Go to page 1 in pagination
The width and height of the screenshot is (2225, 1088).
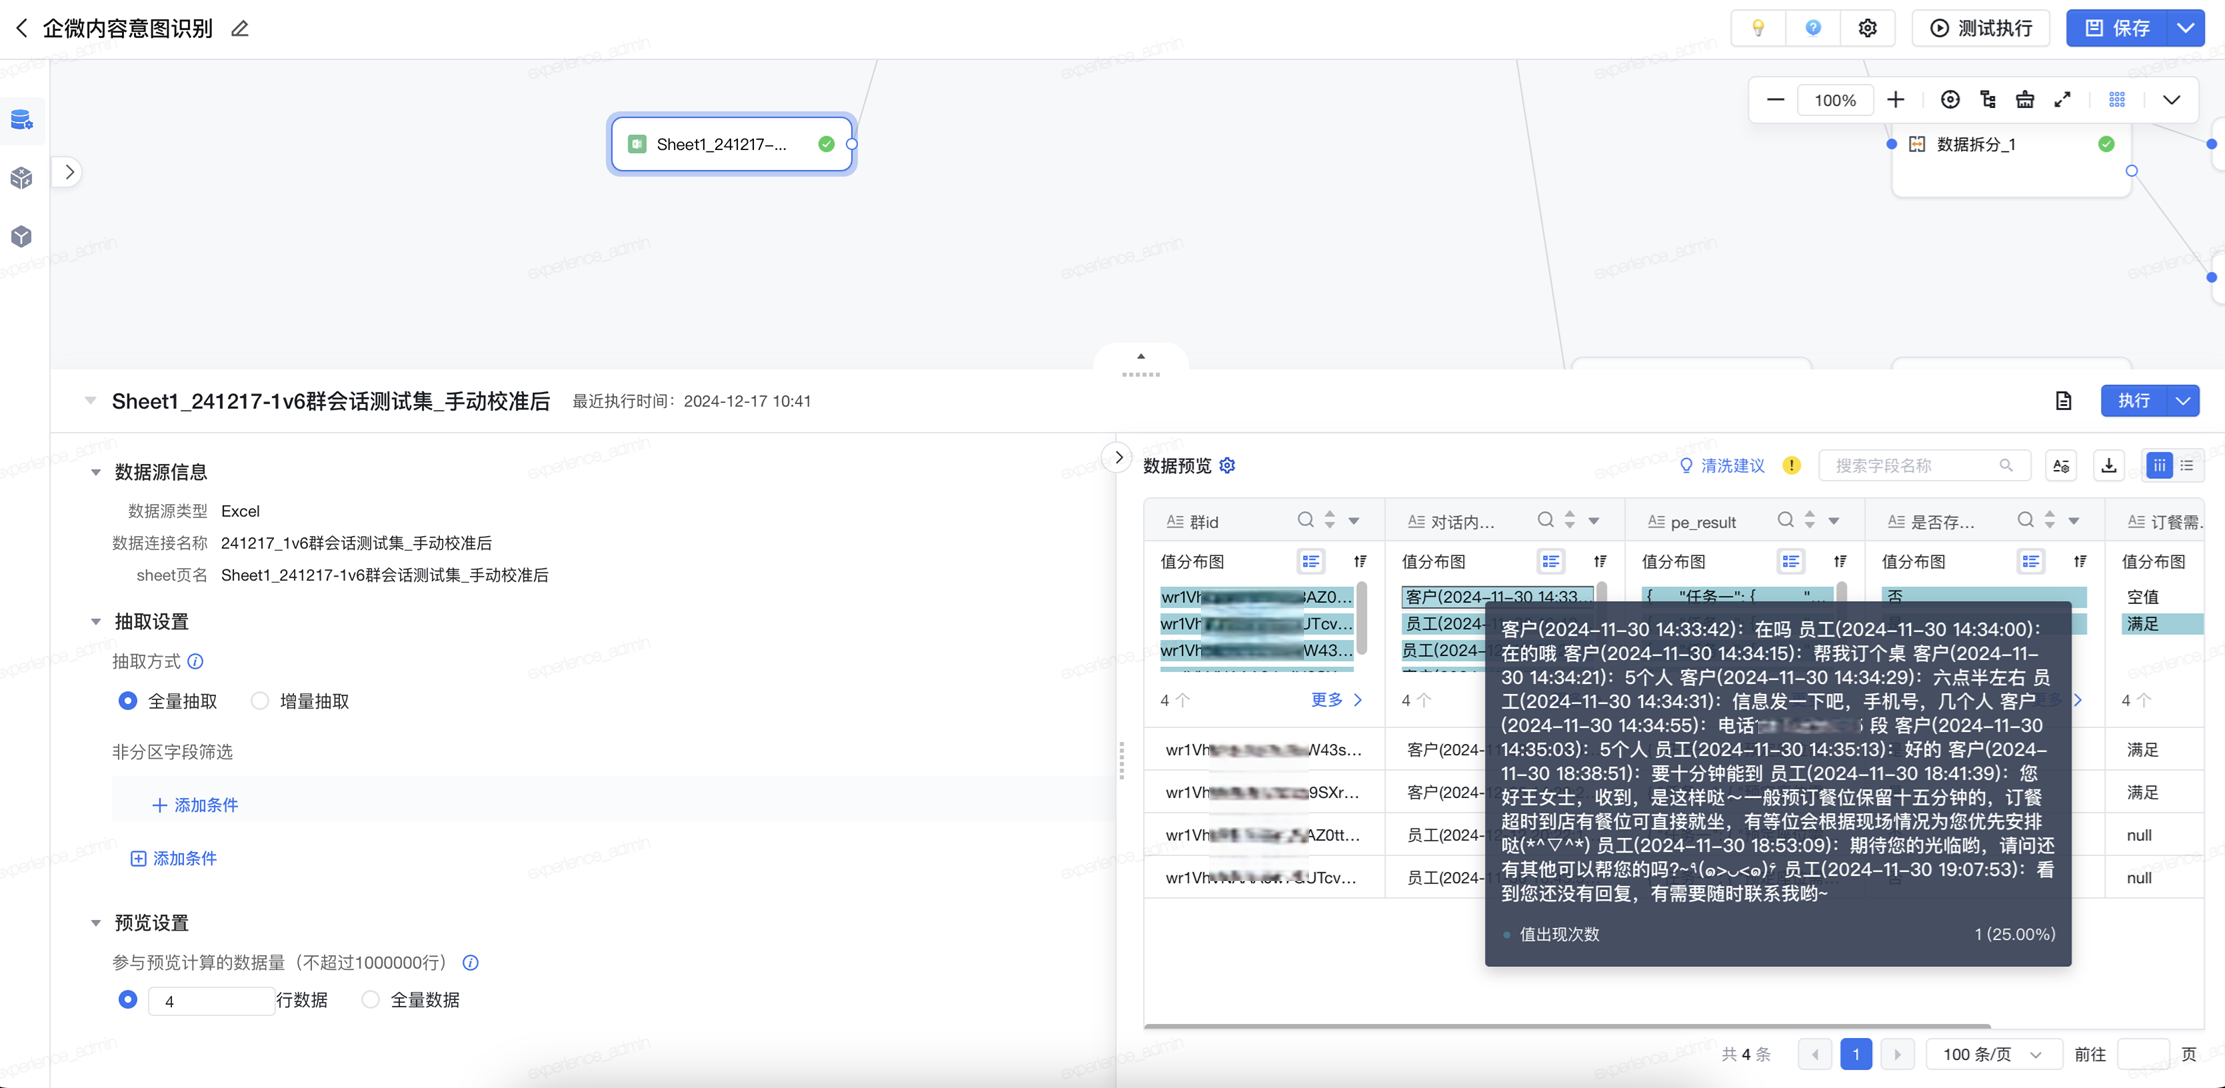1856,1054
